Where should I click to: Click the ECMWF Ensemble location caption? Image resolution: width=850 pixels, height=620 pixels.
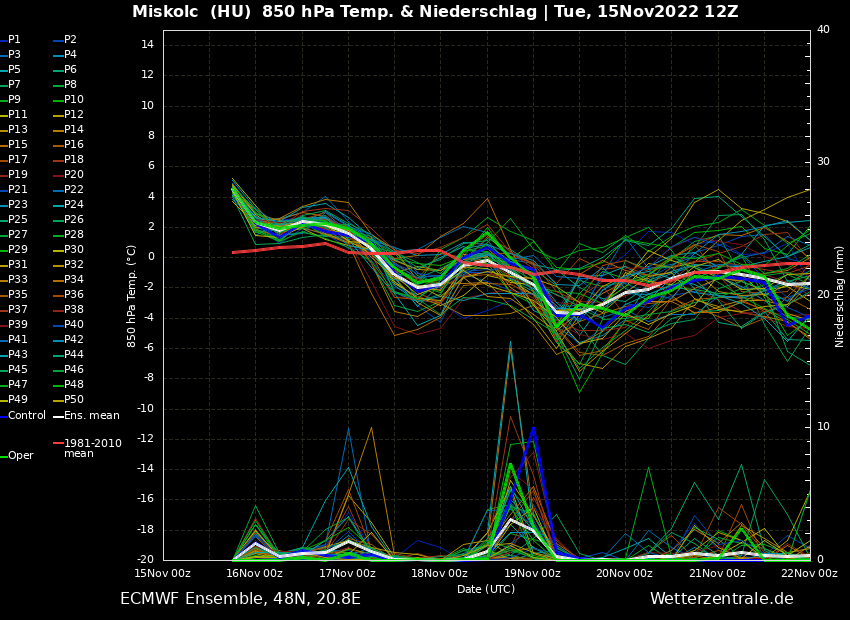pos(240,599)
